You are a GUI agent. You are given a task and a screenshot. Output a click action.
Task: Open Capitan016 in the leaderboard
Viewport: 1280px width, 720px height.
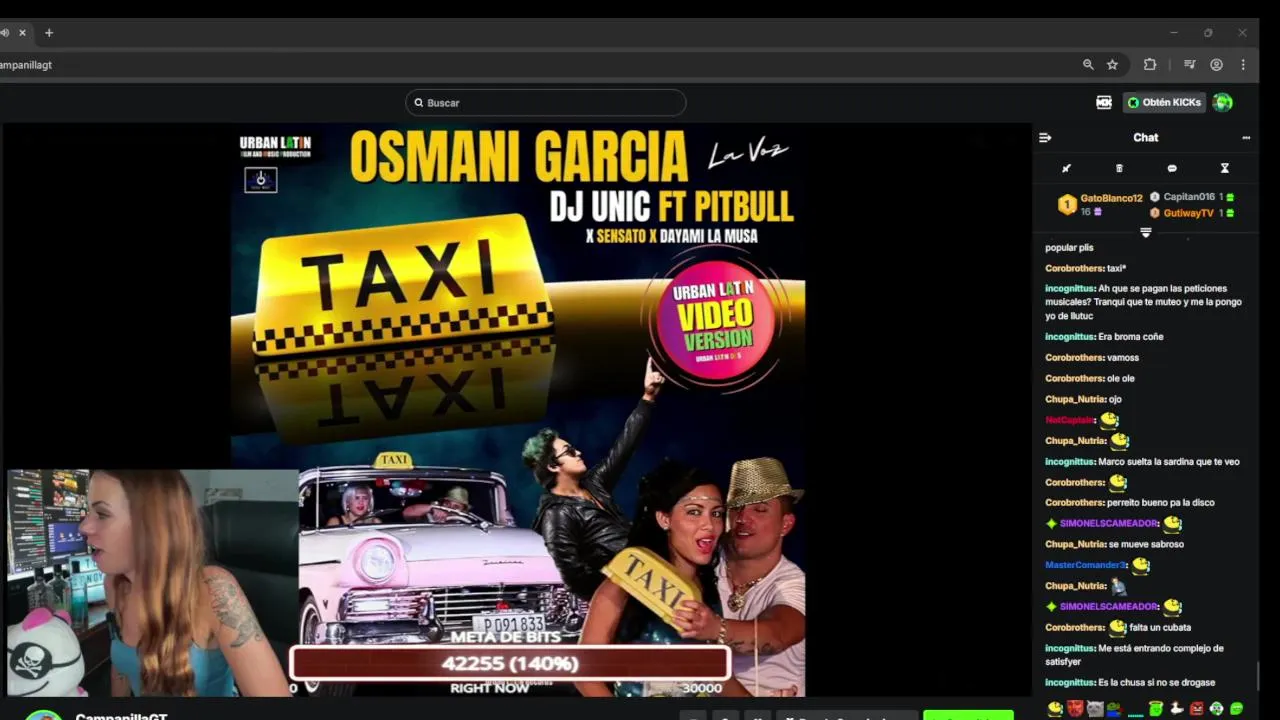[1189, 197]
